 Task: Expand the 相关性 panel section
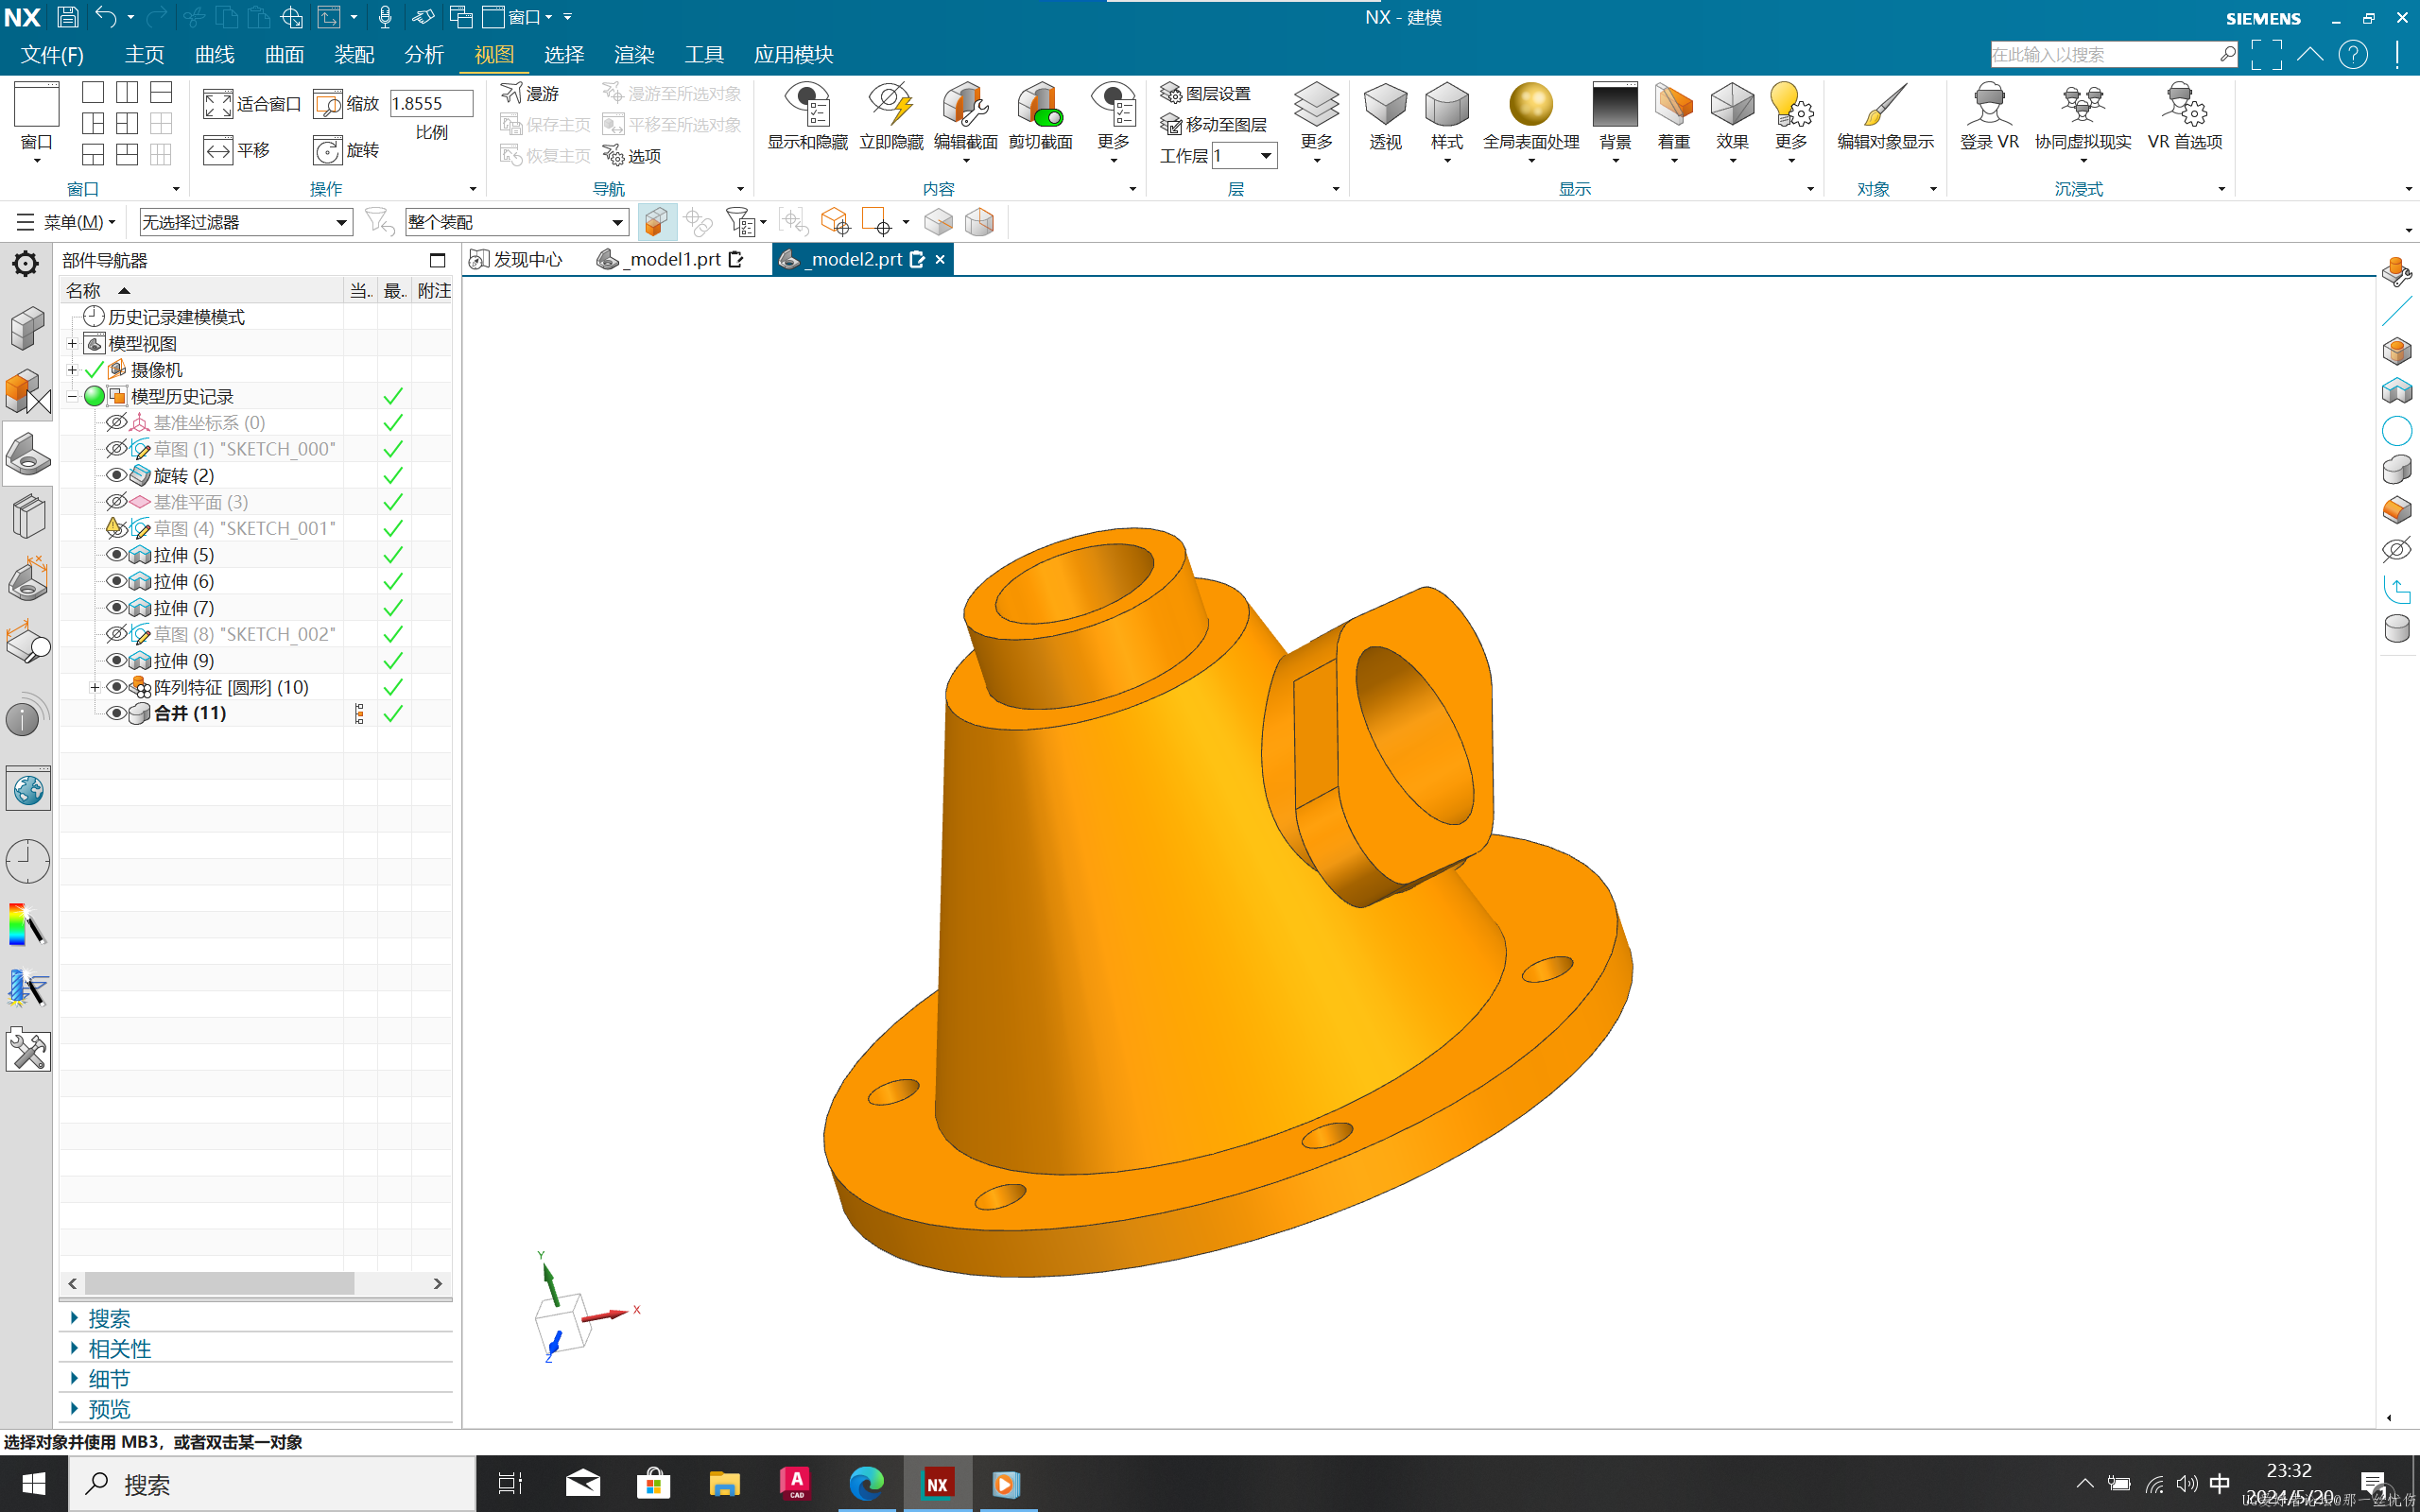coord(119,1348)
